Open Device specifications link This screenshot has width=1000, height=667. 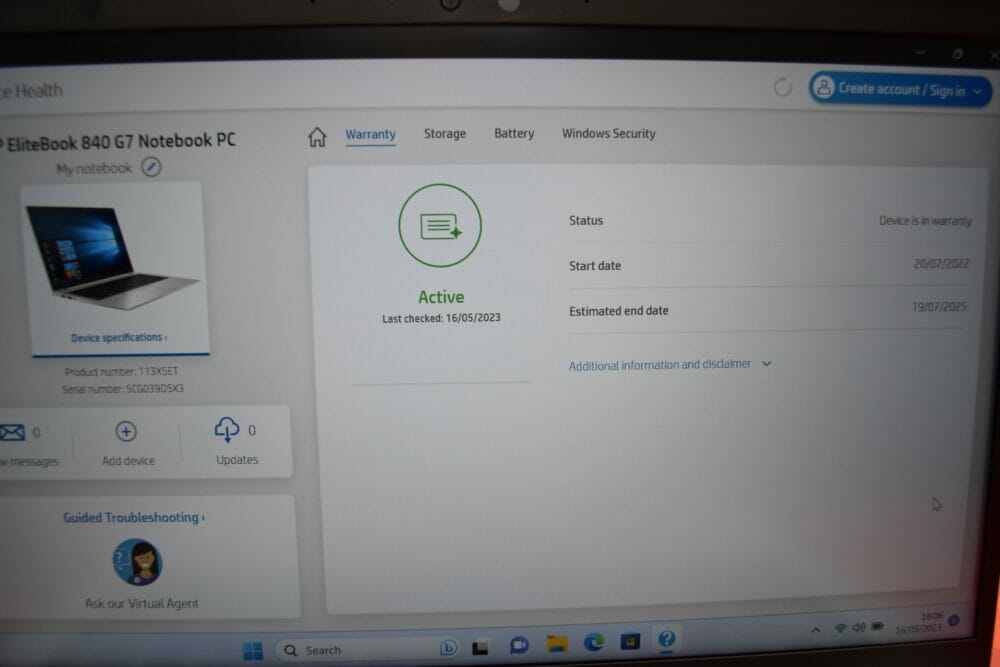coord(119,337)
